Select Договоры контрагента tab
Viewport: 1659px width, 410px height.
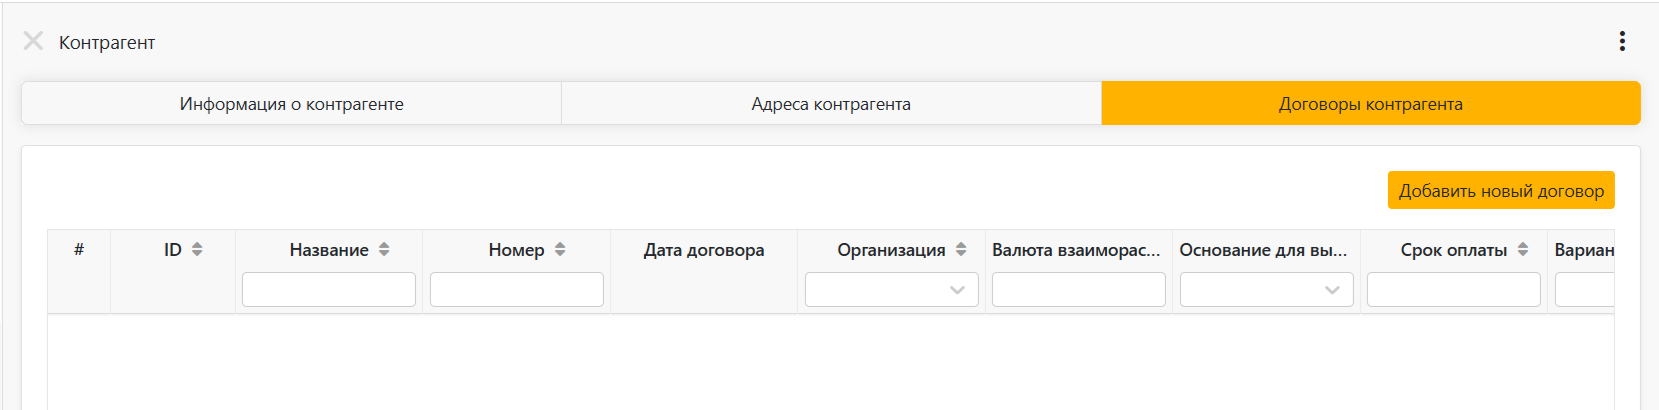(1370, 104)
